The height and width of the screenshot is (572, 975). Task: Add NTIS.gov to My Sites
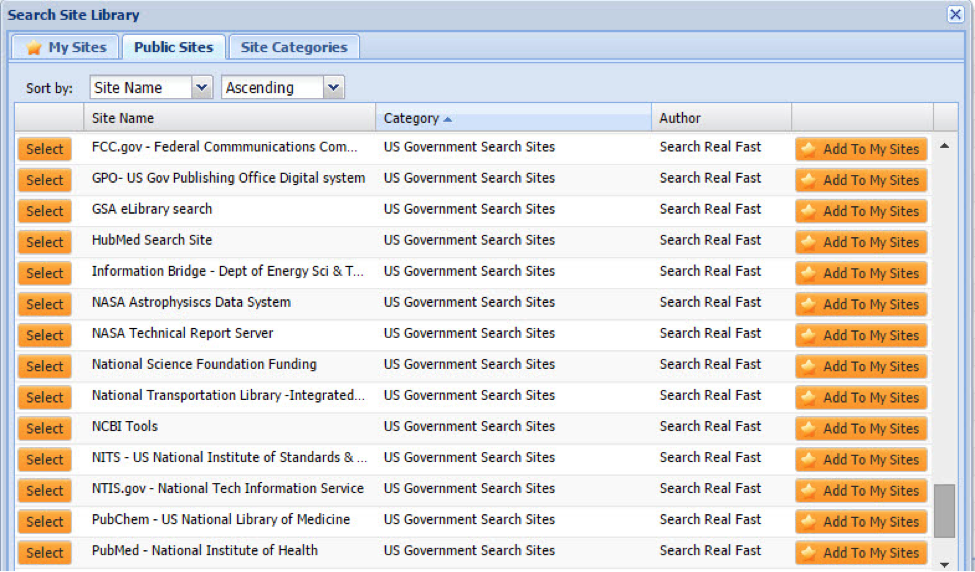point(861,491)
